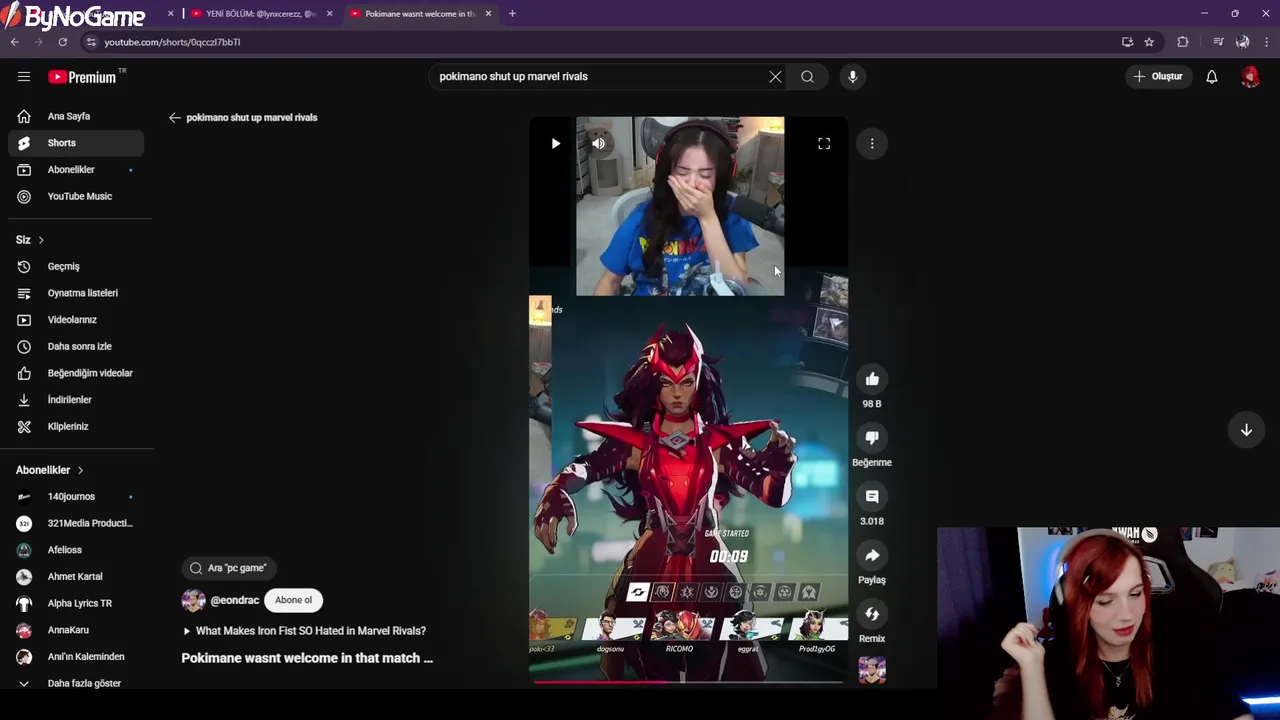Click the search magnifier button
1280x720 pixels.
[807, 76]
